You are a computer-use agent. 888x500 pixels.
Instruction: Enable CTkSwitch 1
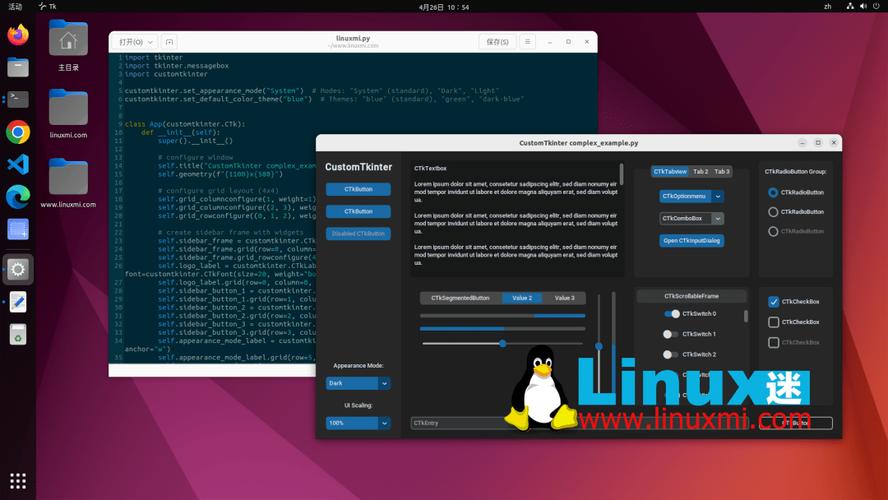pyautogui.click(x=671, y=334)
